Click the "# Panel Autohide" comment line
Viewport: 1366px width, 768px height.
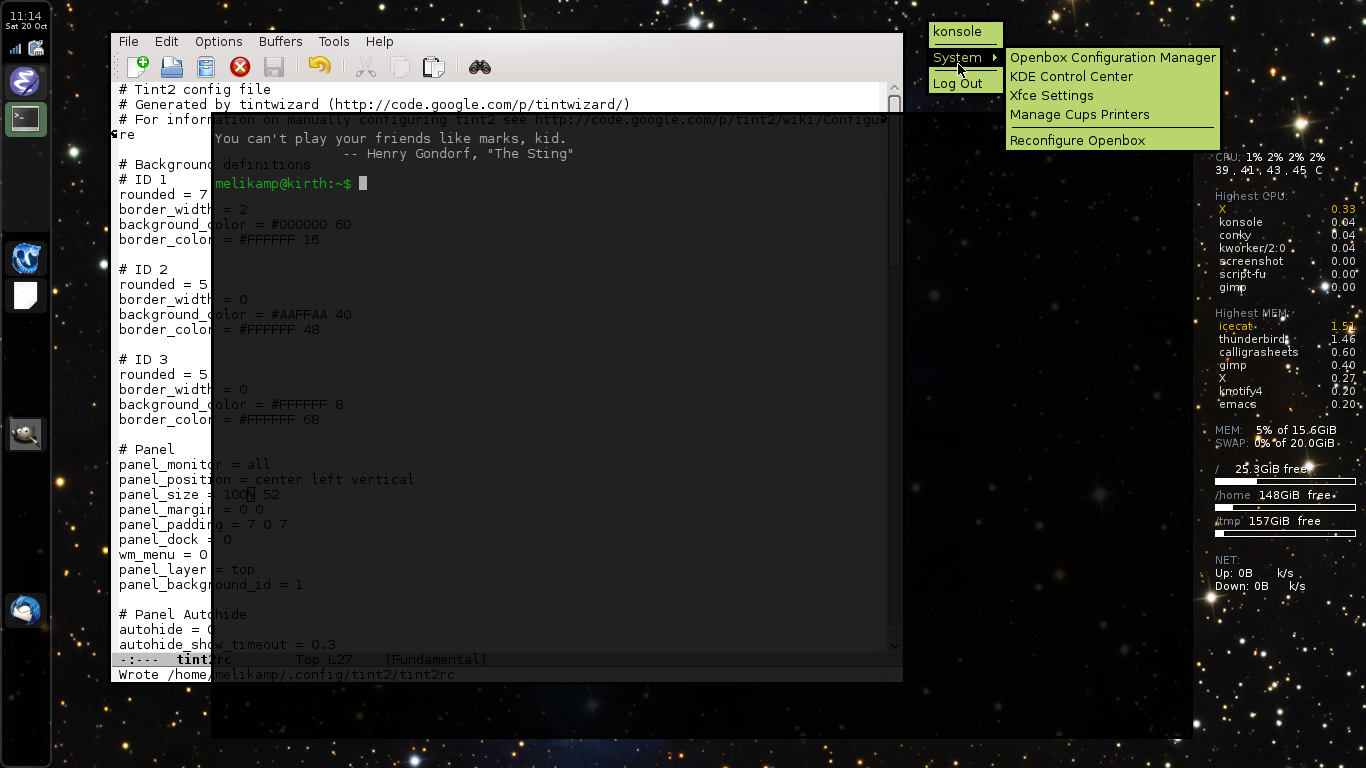click(x=183, y=615)
